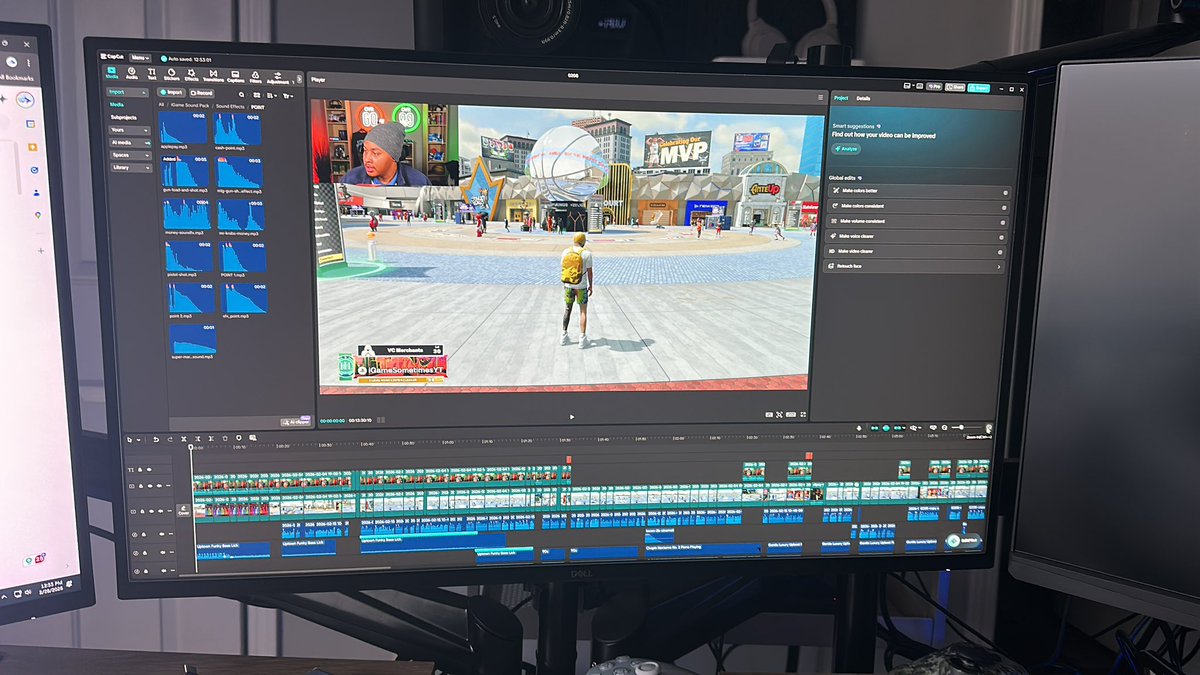Open the Text tab
This screenshot has height=675, width=1200.
[x=152, y=73]
